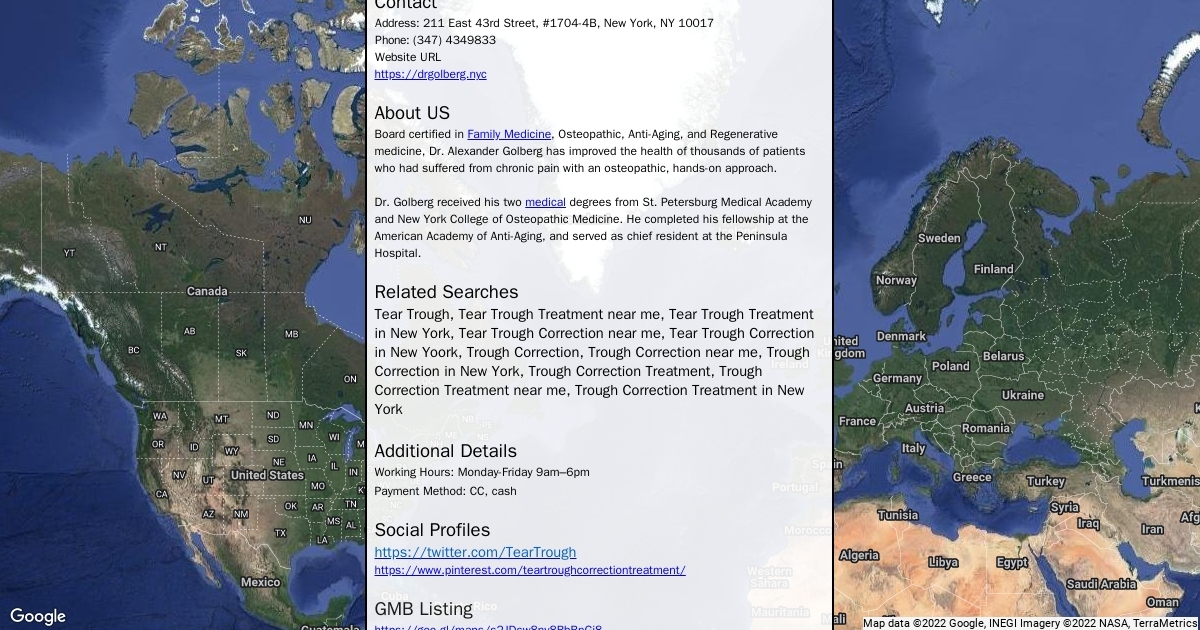1200x630 pixels.
Task: Open the Pinterest profile link
Action: click(529, 570)
